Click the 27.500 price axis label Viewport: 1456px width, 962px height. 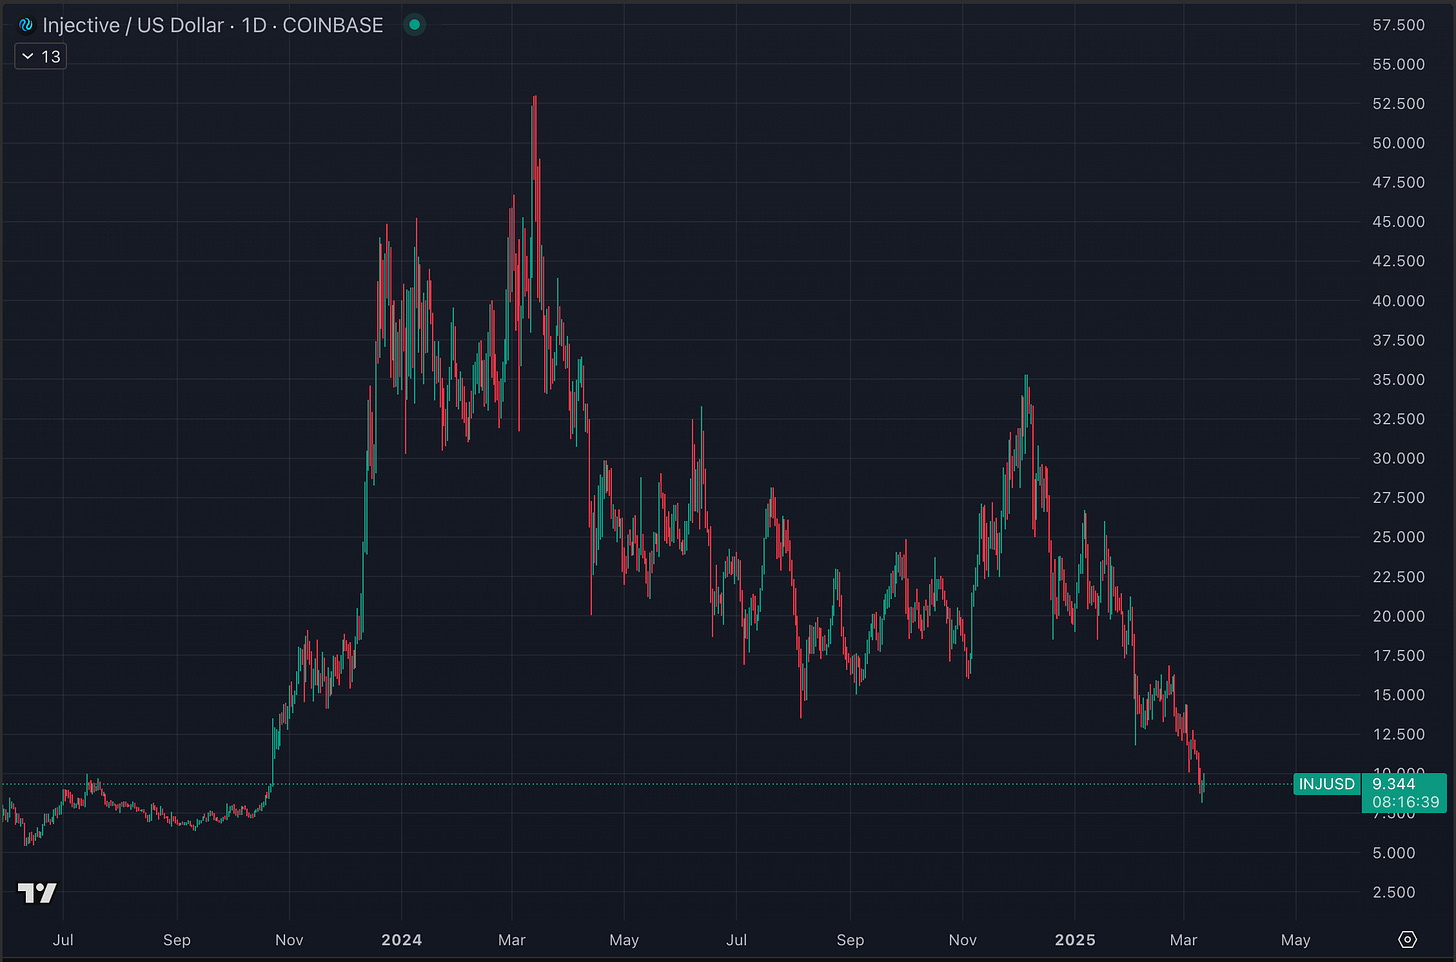(1398, 498)
